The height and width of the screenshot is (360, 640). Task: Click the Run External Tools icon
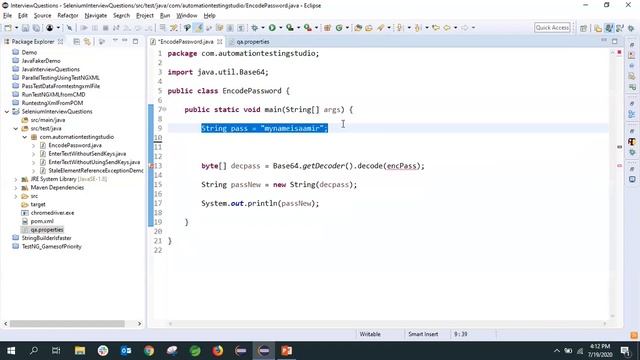coord(308,28)
